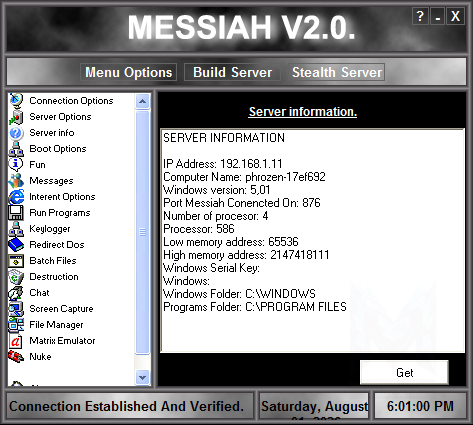Click the Windows version 5,01 line

pos(217,190)
